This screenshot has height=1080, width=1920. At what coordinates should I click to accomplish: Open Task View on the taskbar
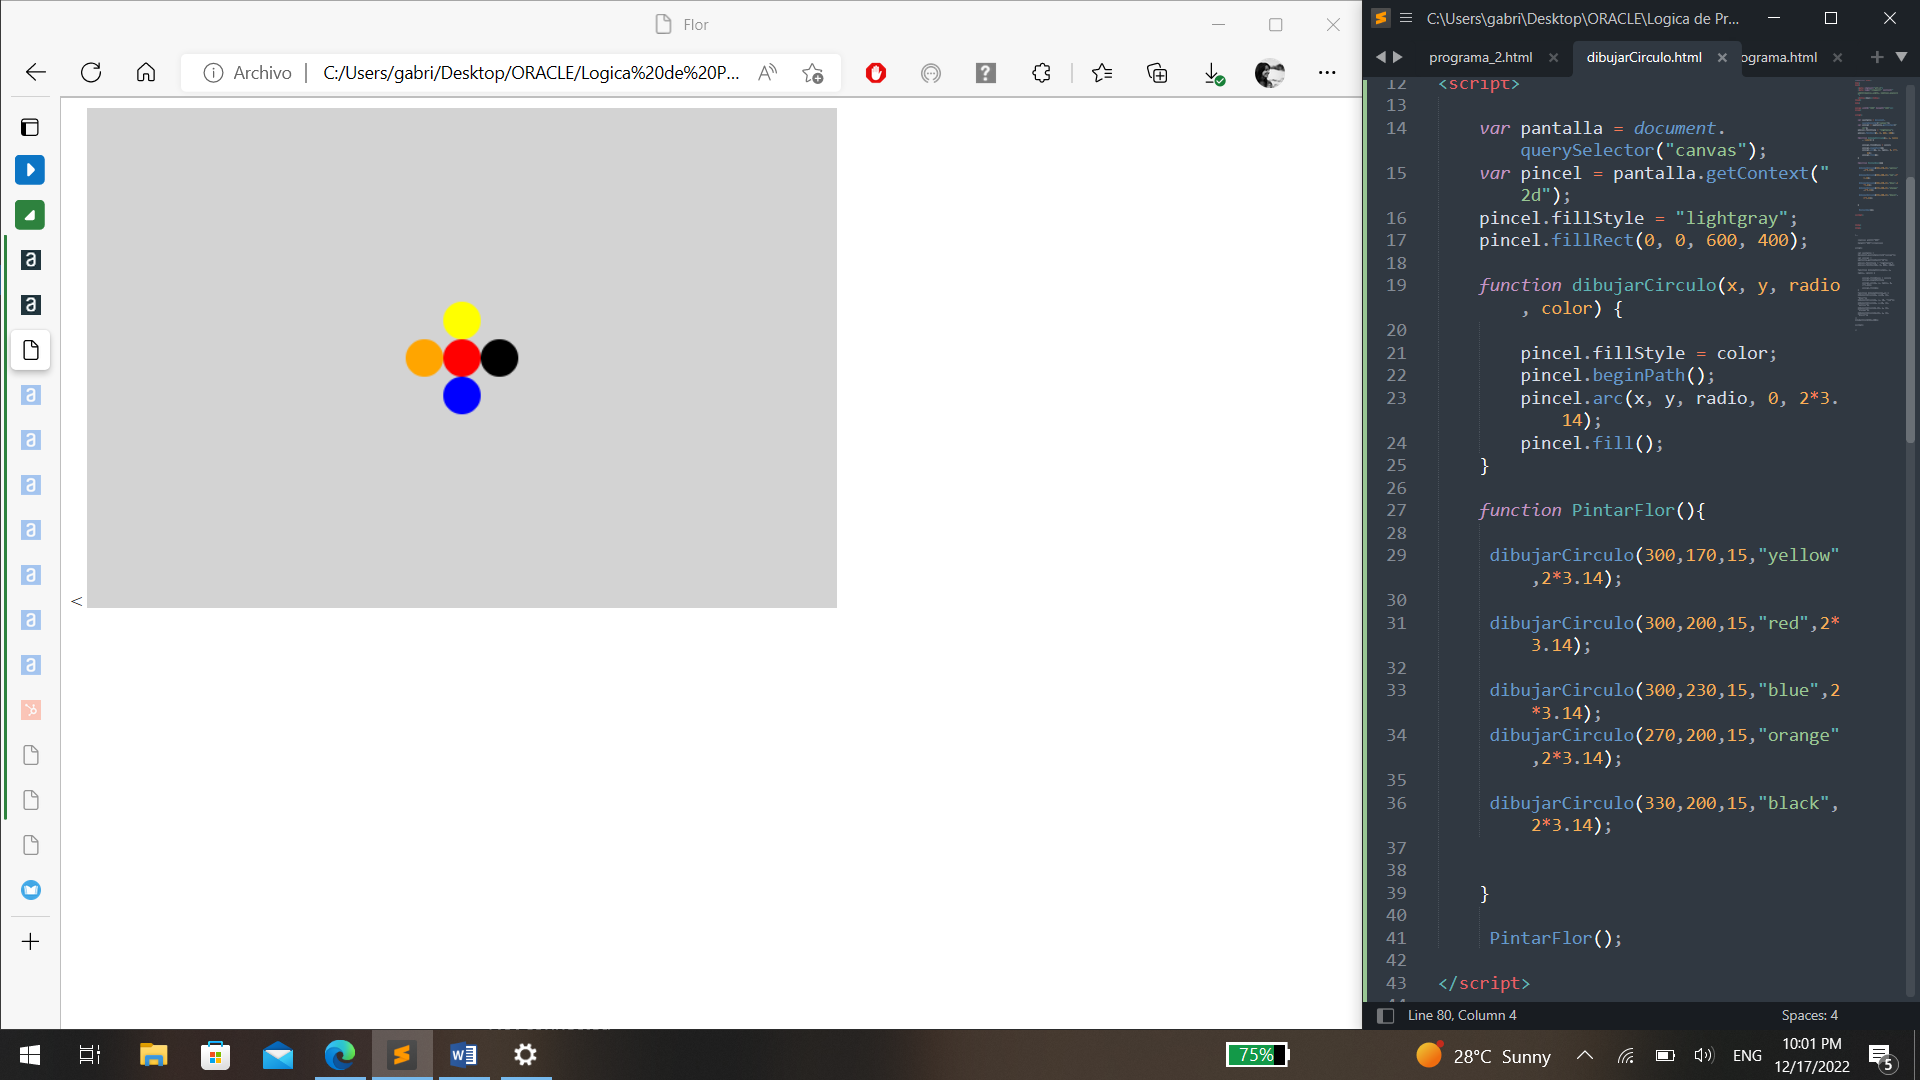[90, 1055]
